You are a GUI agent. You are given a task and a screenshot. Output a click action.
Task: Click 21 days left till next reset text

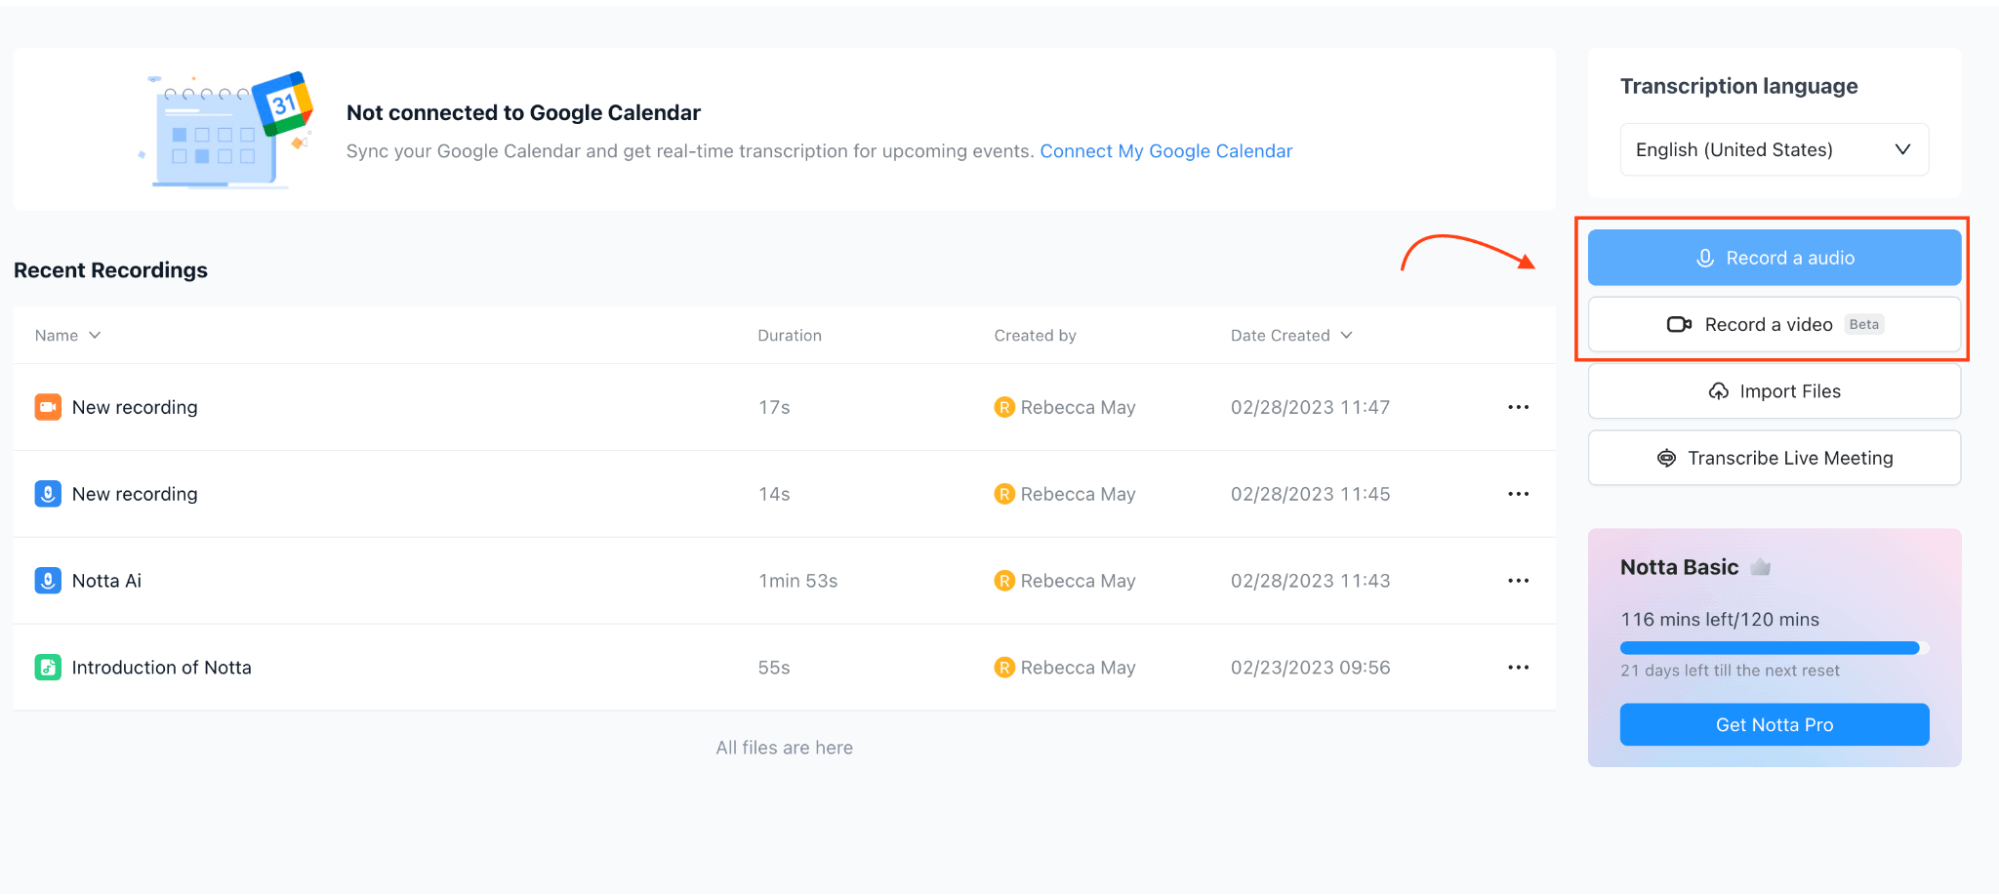pyautogui.click(x=1730, y=671)
